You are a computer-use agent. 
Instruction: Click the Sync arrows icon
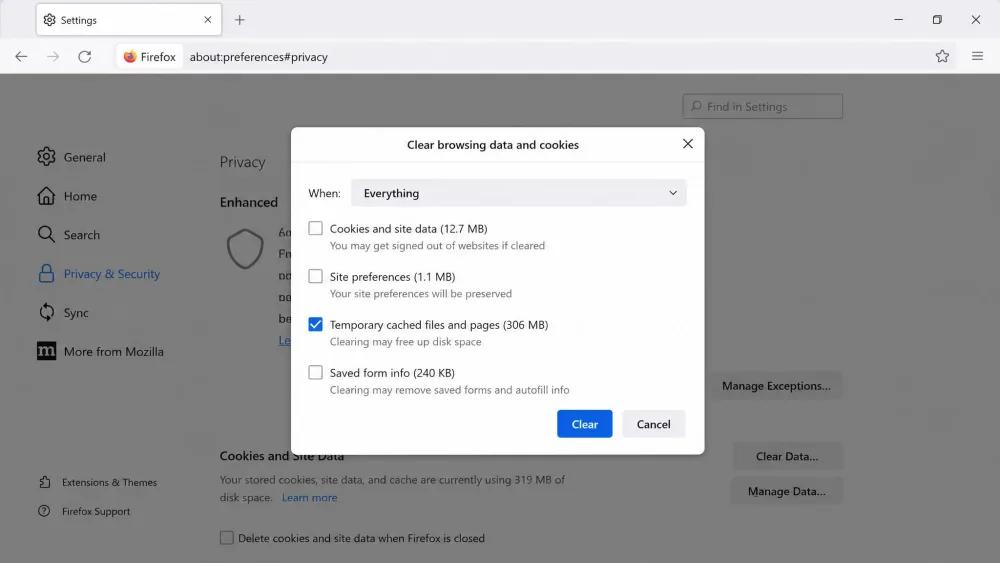pos(46,312)
